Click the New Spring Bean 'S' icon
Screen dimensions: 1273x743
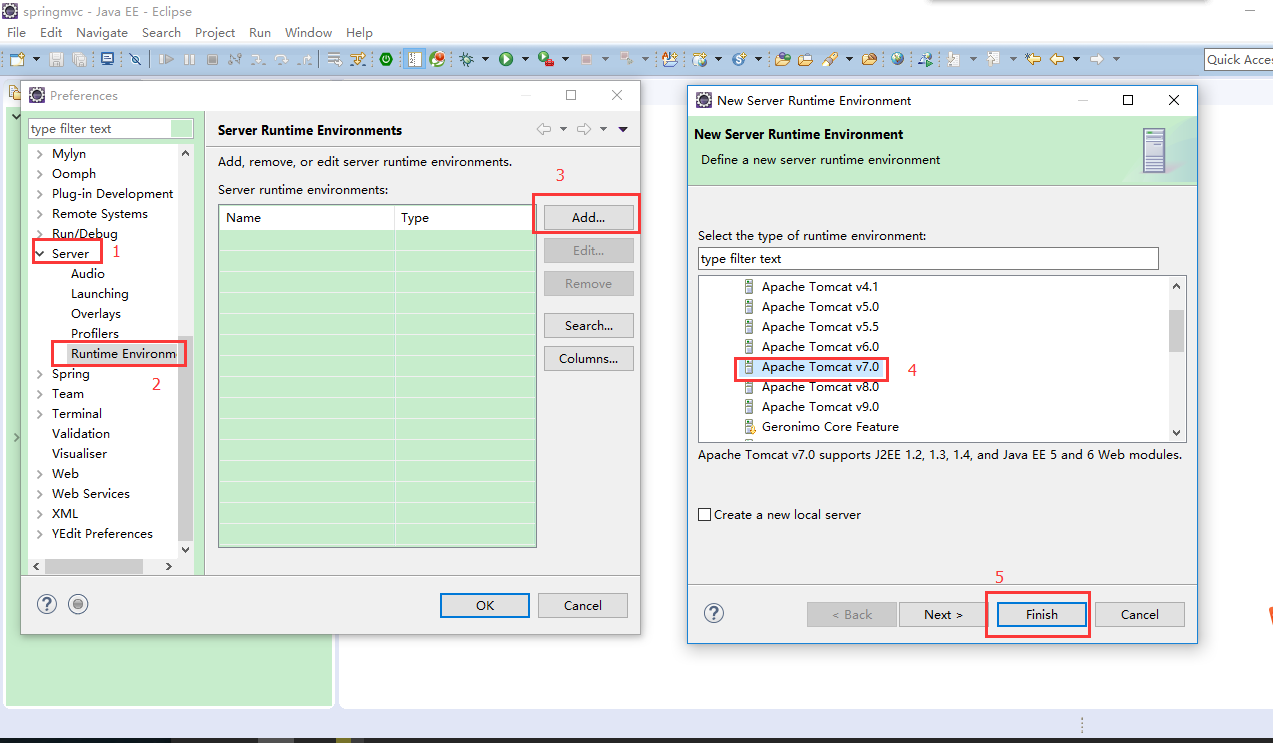pyautogui.click(x=739, y=59)
